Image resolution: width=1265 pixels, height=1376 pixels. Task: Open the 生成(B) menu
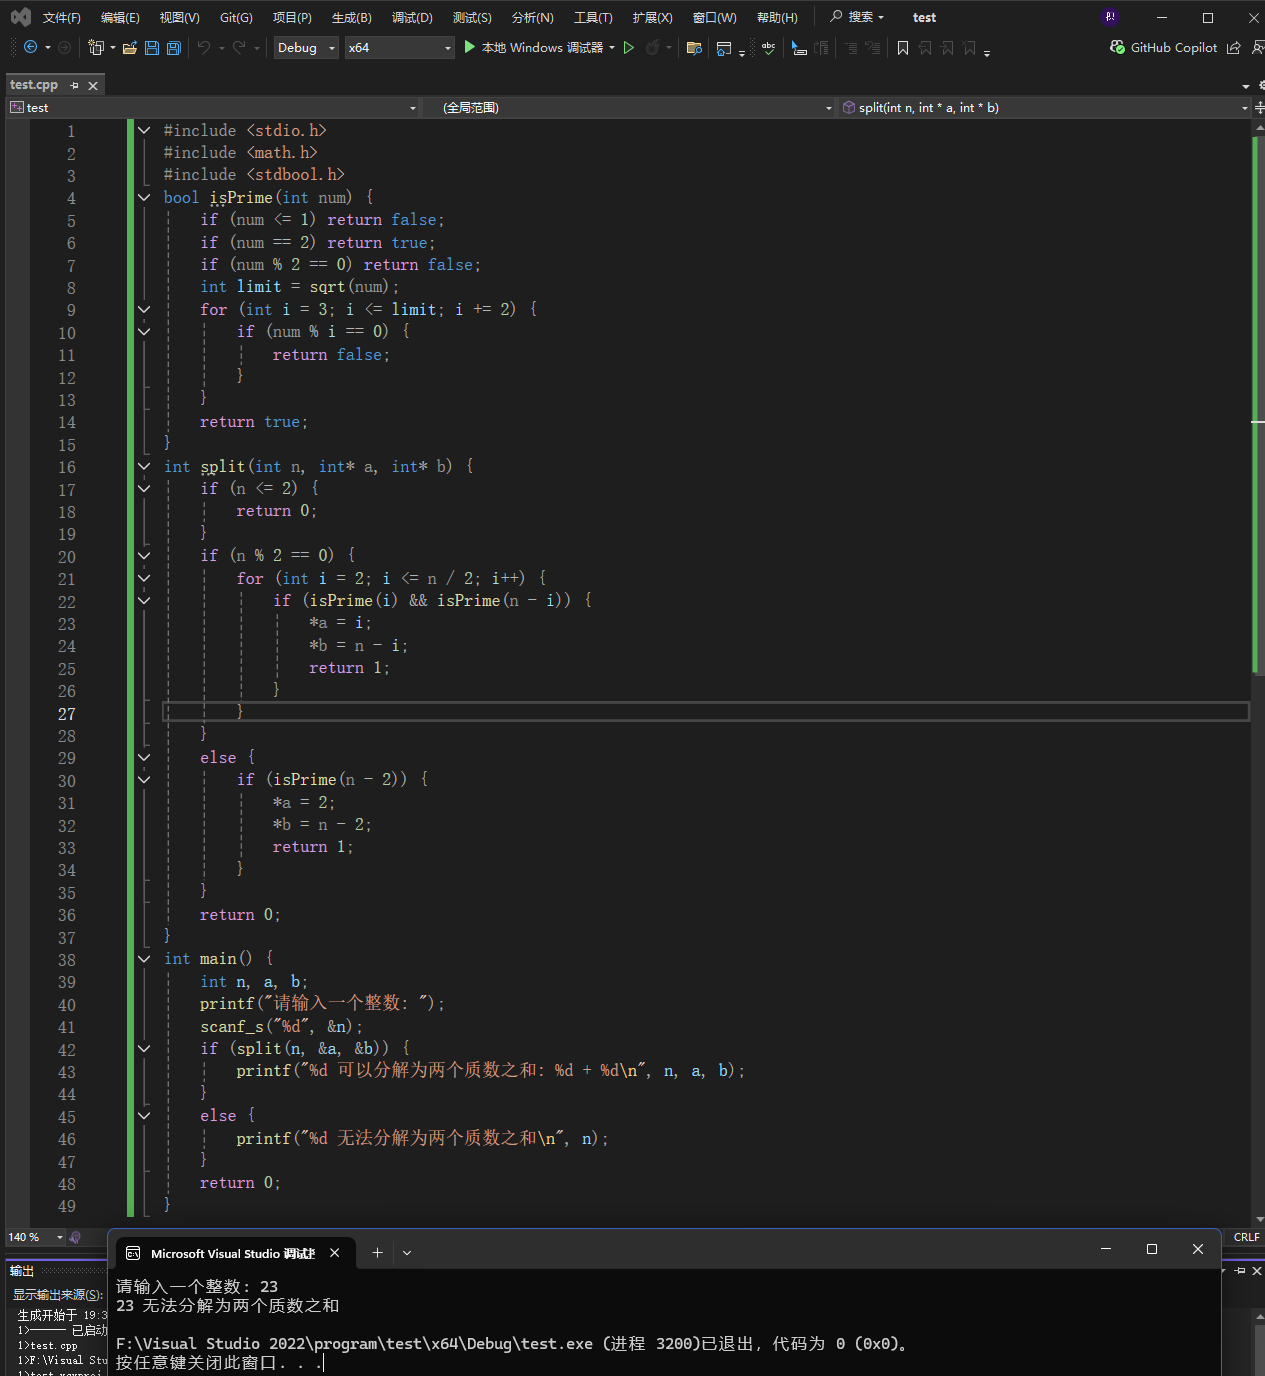[351, 17]
